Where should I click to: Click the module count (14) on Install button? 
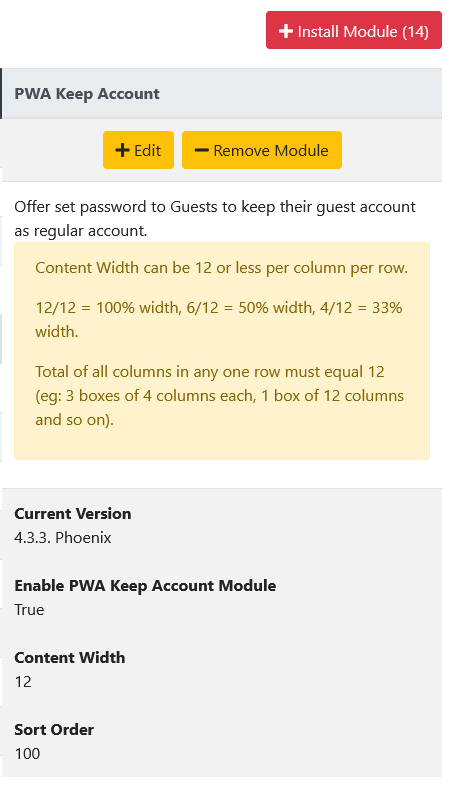[415, 32]
